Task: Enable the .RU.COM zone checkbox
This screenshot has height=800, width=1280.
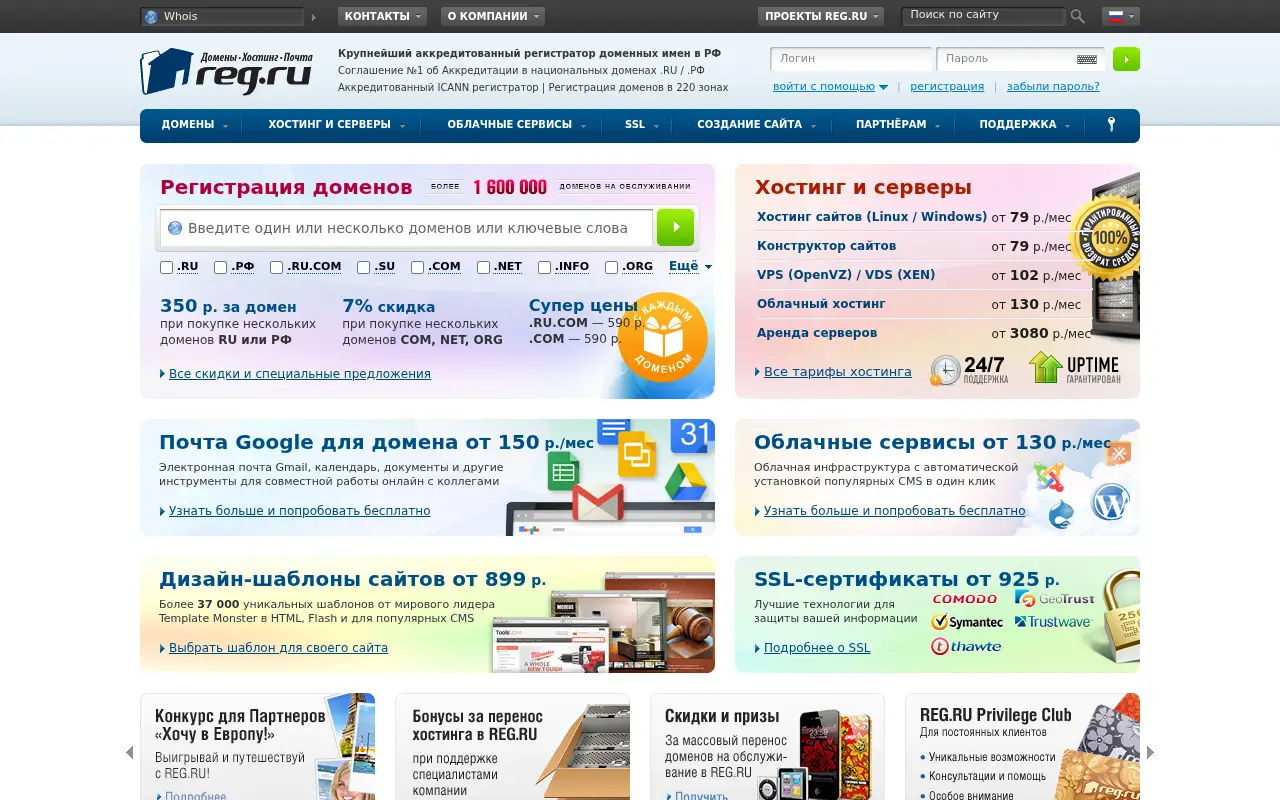Action: (x=276, y=267)
